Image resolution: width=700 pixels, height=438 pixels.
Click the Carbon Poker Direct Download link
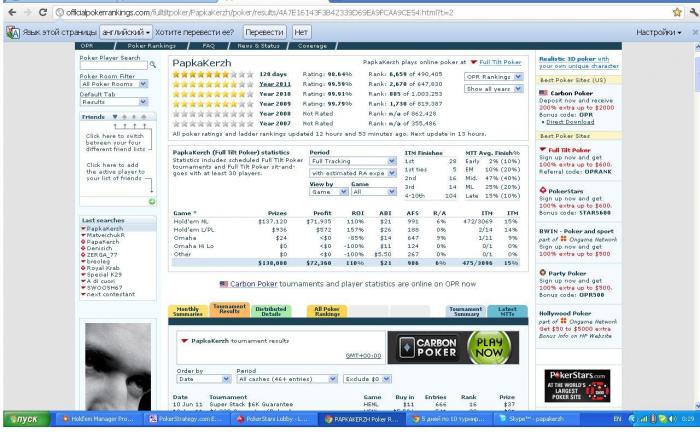[570, 122]
